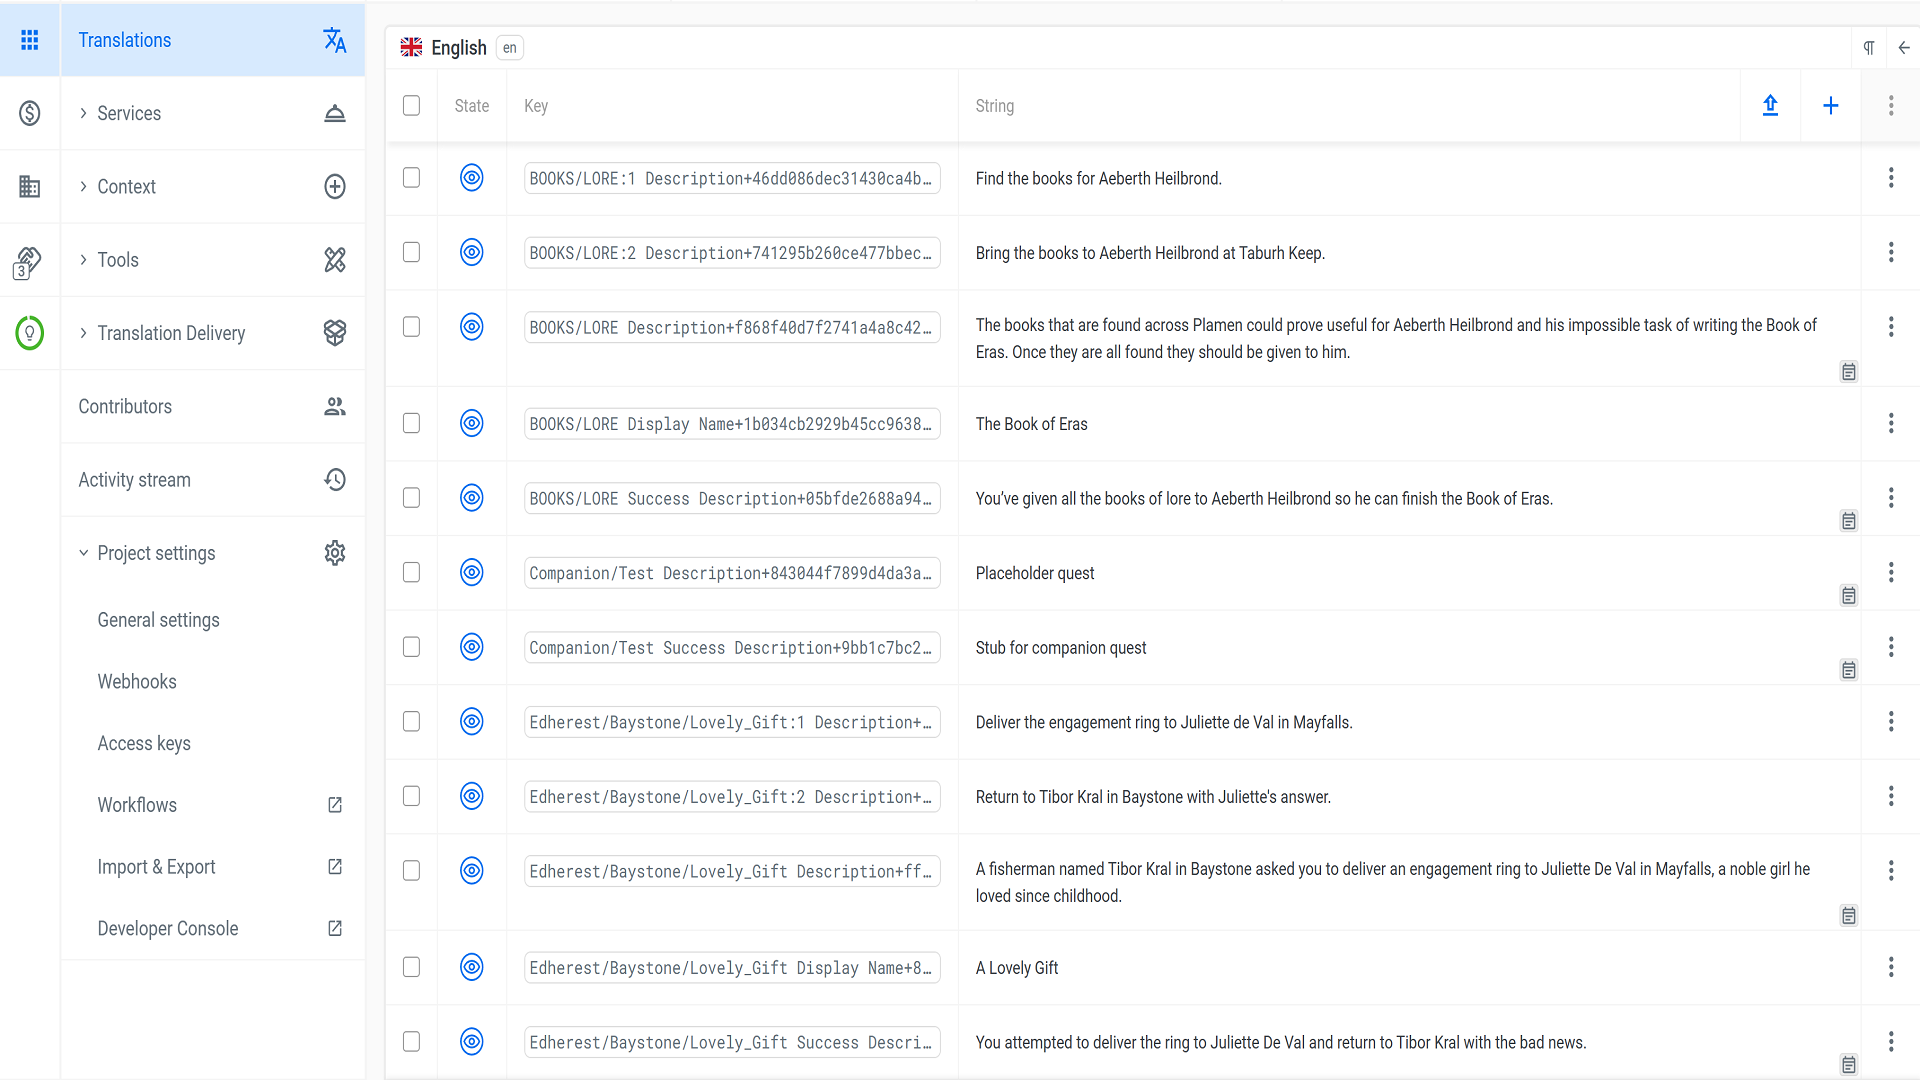Image resolution: width=1920 pixels, height=1080 pixels.
Task: Click the Companion/Test Description key field
Action: pos(732,573)
